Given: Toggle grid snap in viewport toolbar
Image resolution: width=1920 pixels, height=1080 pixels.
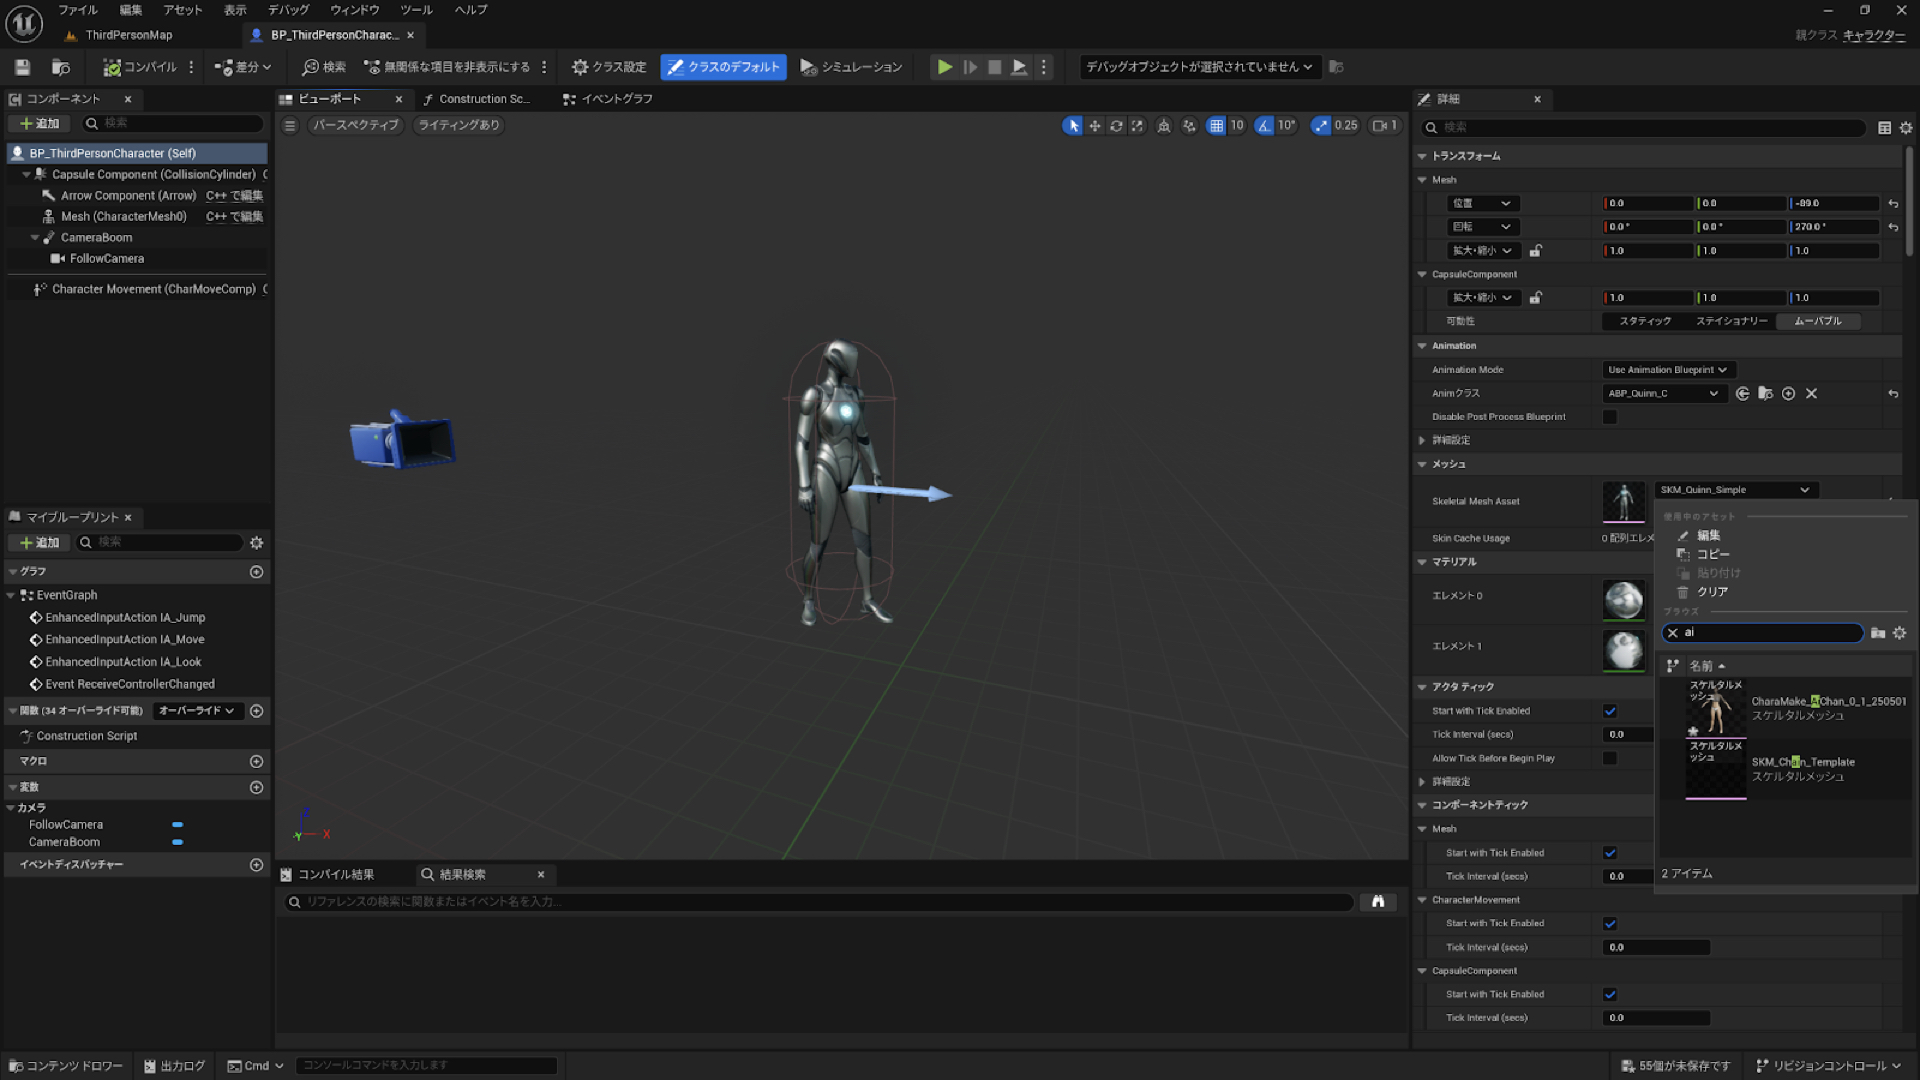Looking at the screenshot, I should click(x=1216, y=126).
